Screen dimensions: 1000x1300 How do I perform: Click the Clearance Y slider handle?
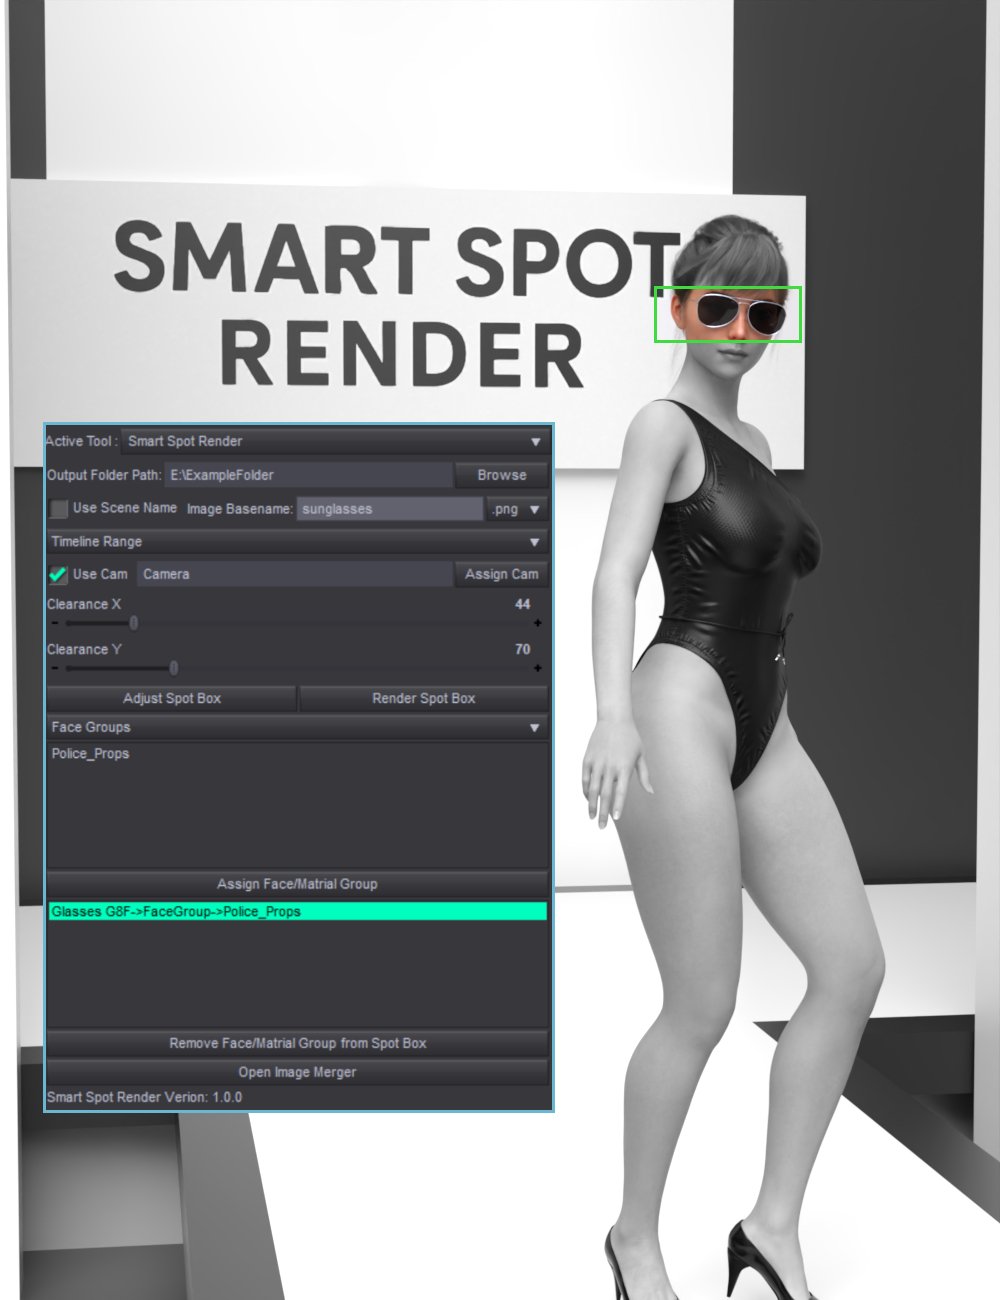click(x=173, y=667)
